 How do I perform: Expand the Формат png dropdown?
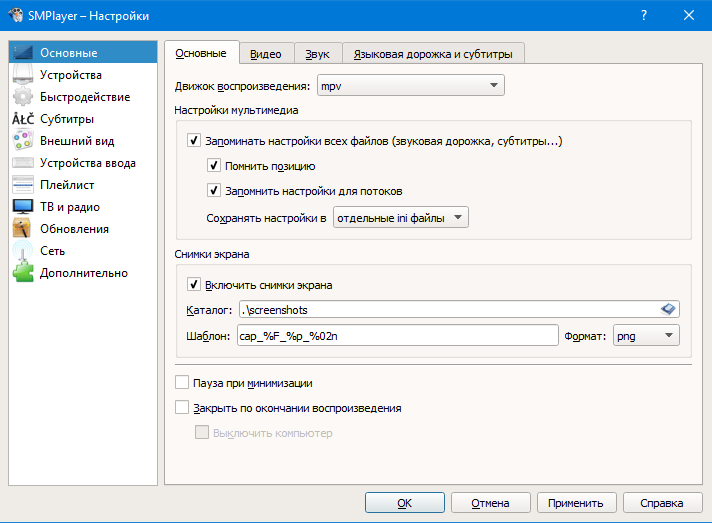point(645,336)
